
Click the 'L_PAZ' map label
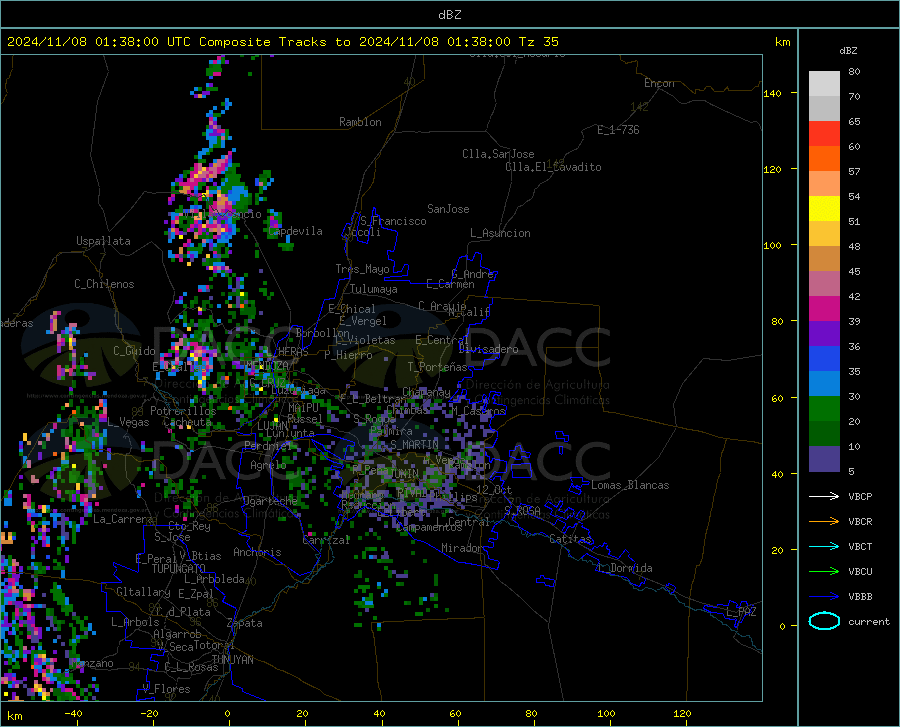(741, 612)
